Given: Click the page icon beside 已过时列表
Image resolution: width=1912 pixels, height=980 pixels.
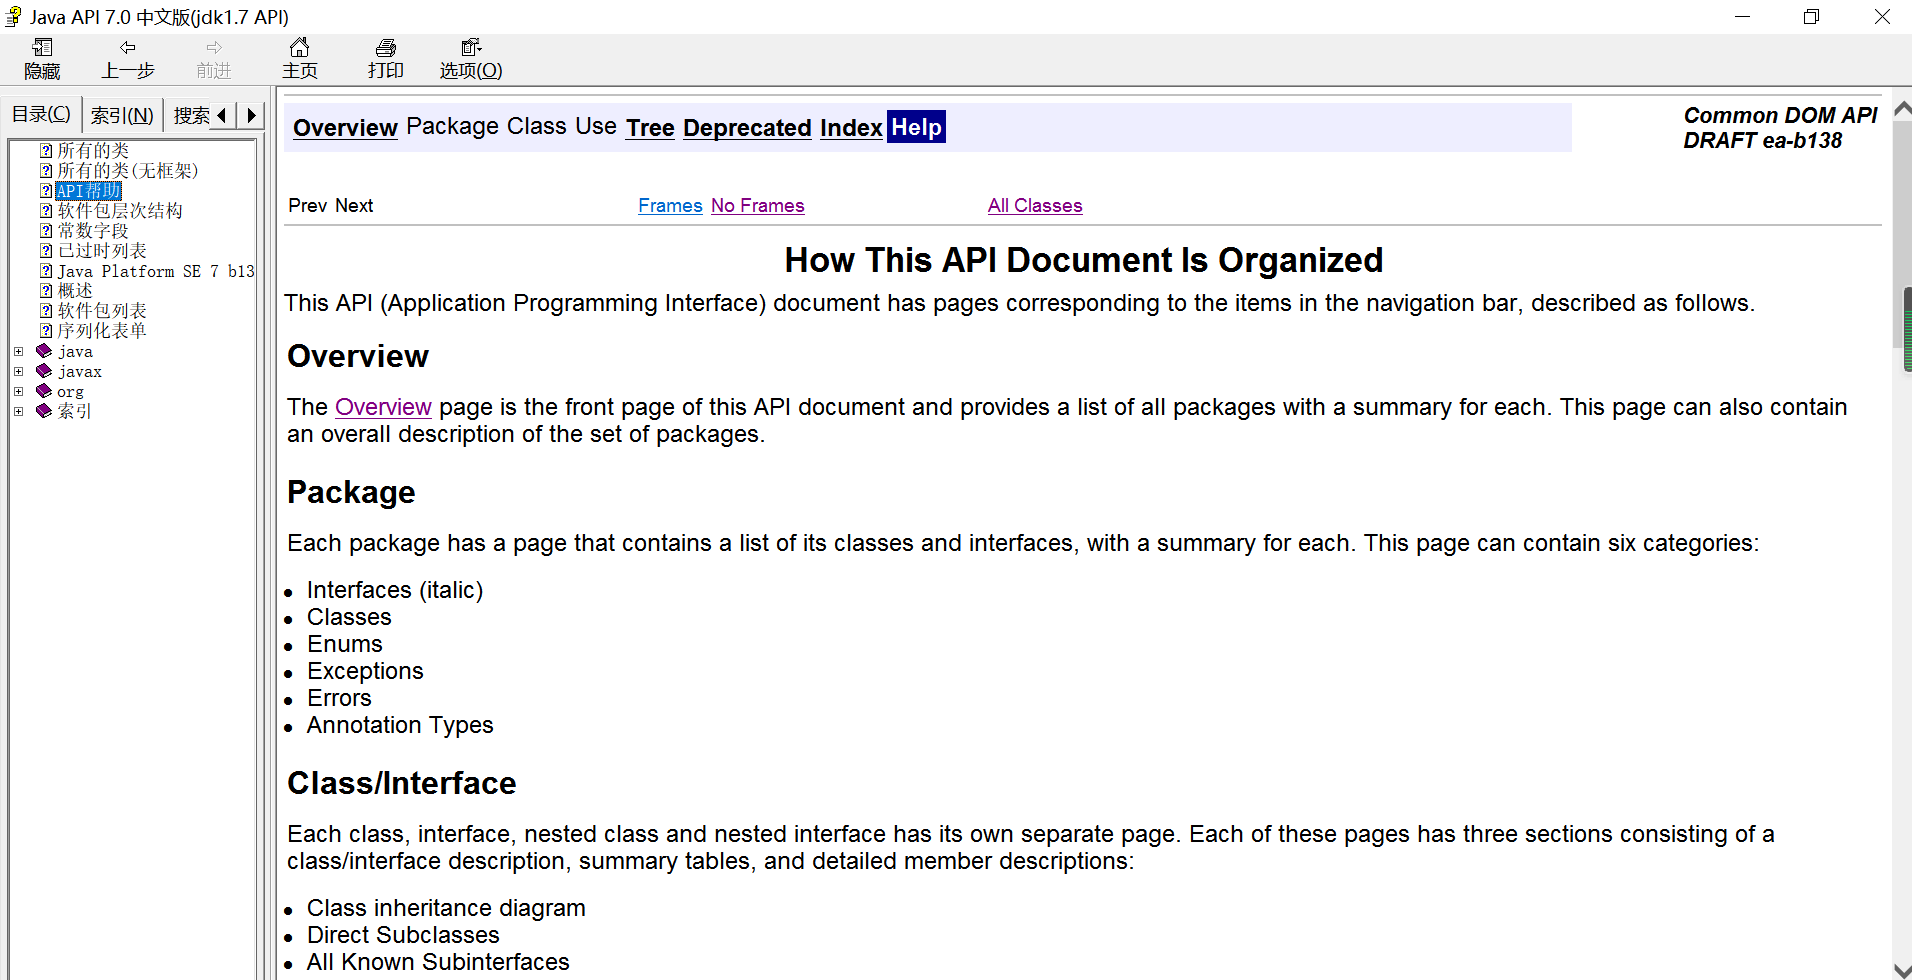Looking at the screenshot, I should click(x=46, y=250).
